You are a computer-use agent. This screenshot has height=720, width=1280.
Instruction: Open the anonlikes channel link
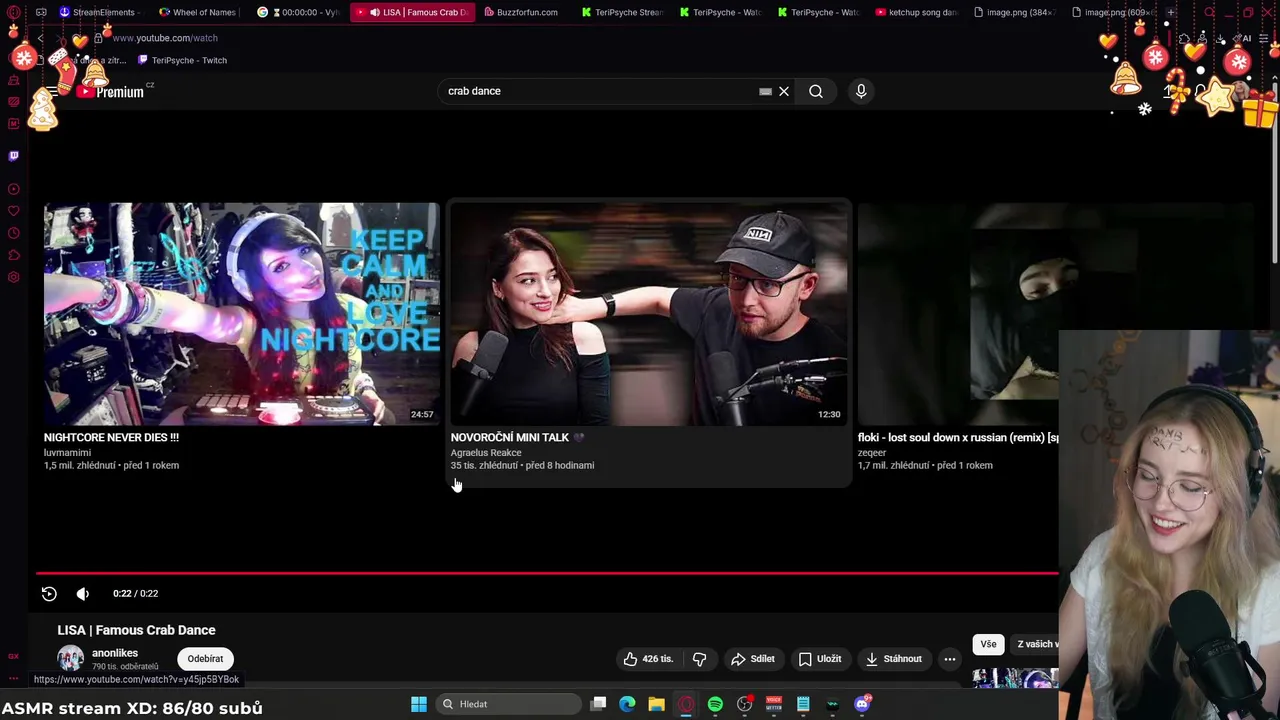coord(115,653)
